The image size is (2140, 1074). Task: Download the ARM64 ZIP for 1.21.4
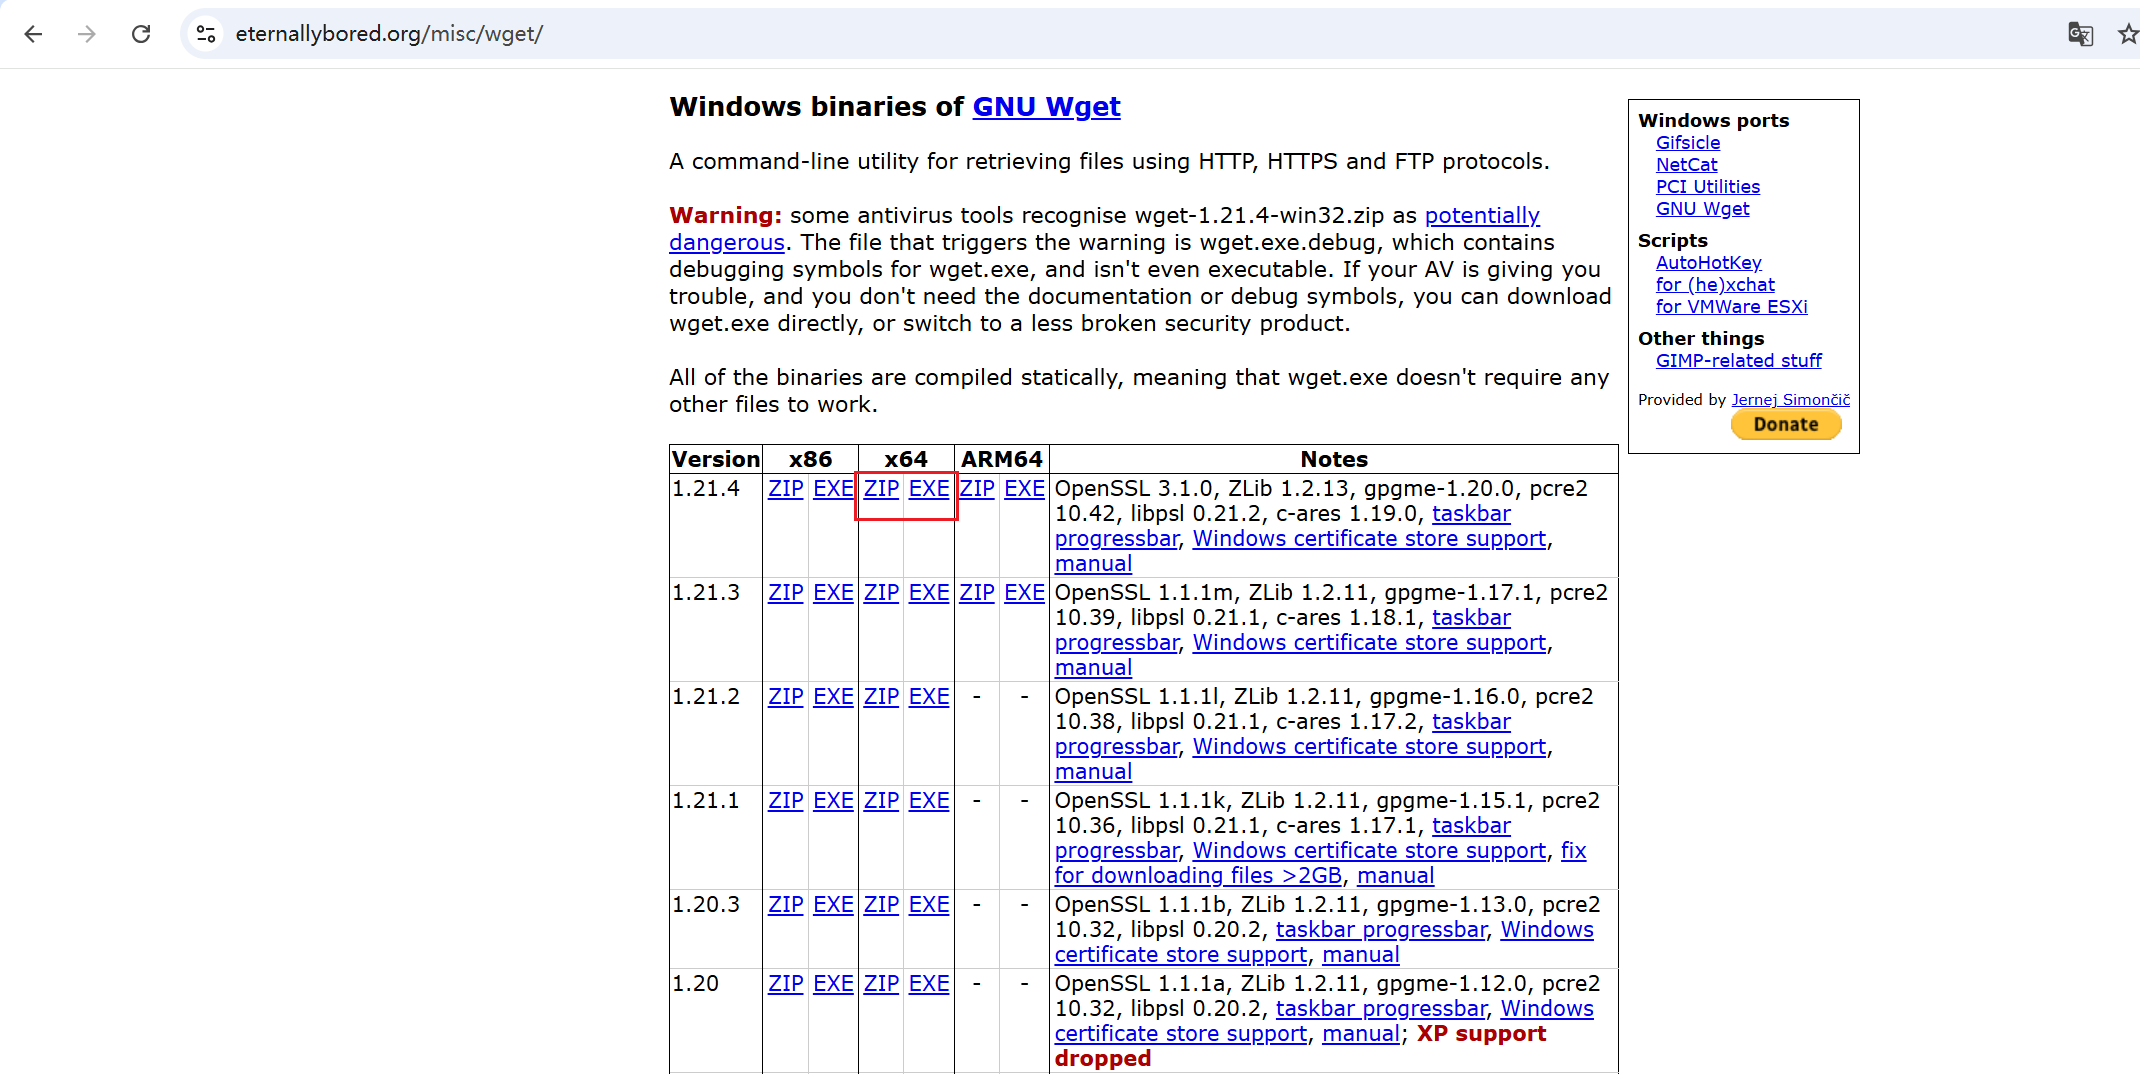977,489
